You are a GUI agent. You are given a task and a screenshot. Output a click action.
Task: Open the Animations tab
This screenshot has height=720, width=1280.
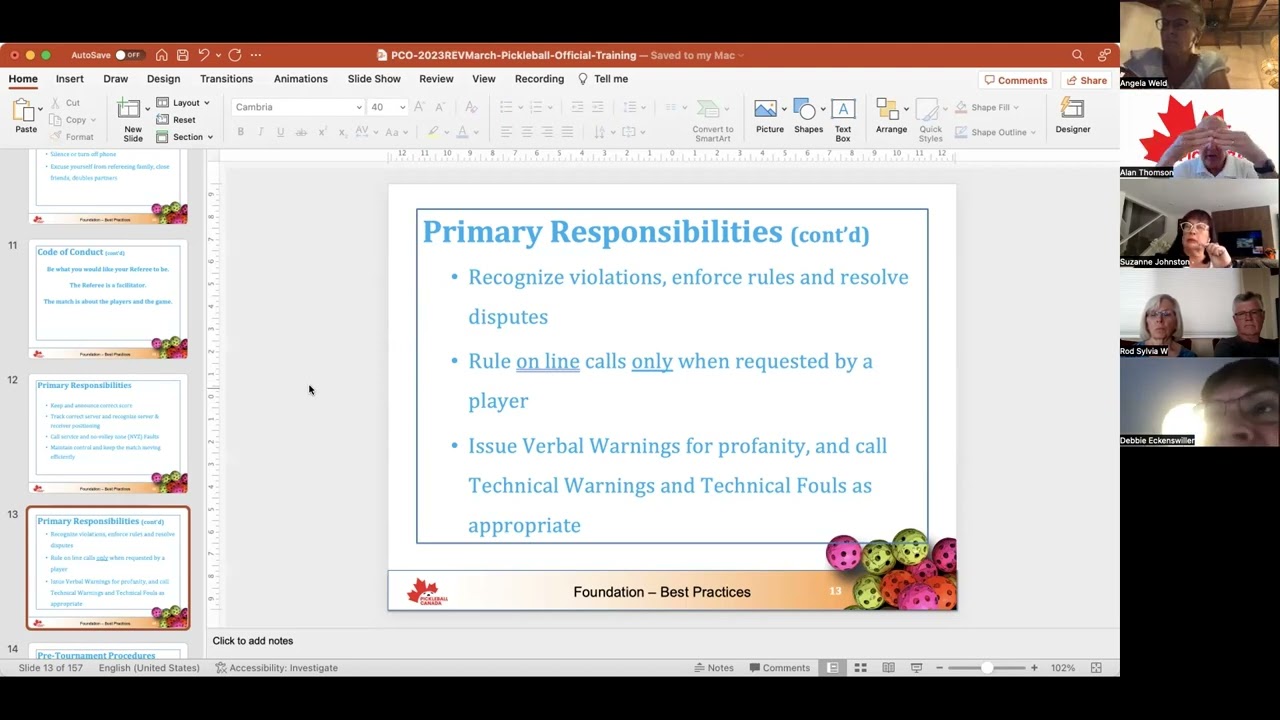(301, 79)
